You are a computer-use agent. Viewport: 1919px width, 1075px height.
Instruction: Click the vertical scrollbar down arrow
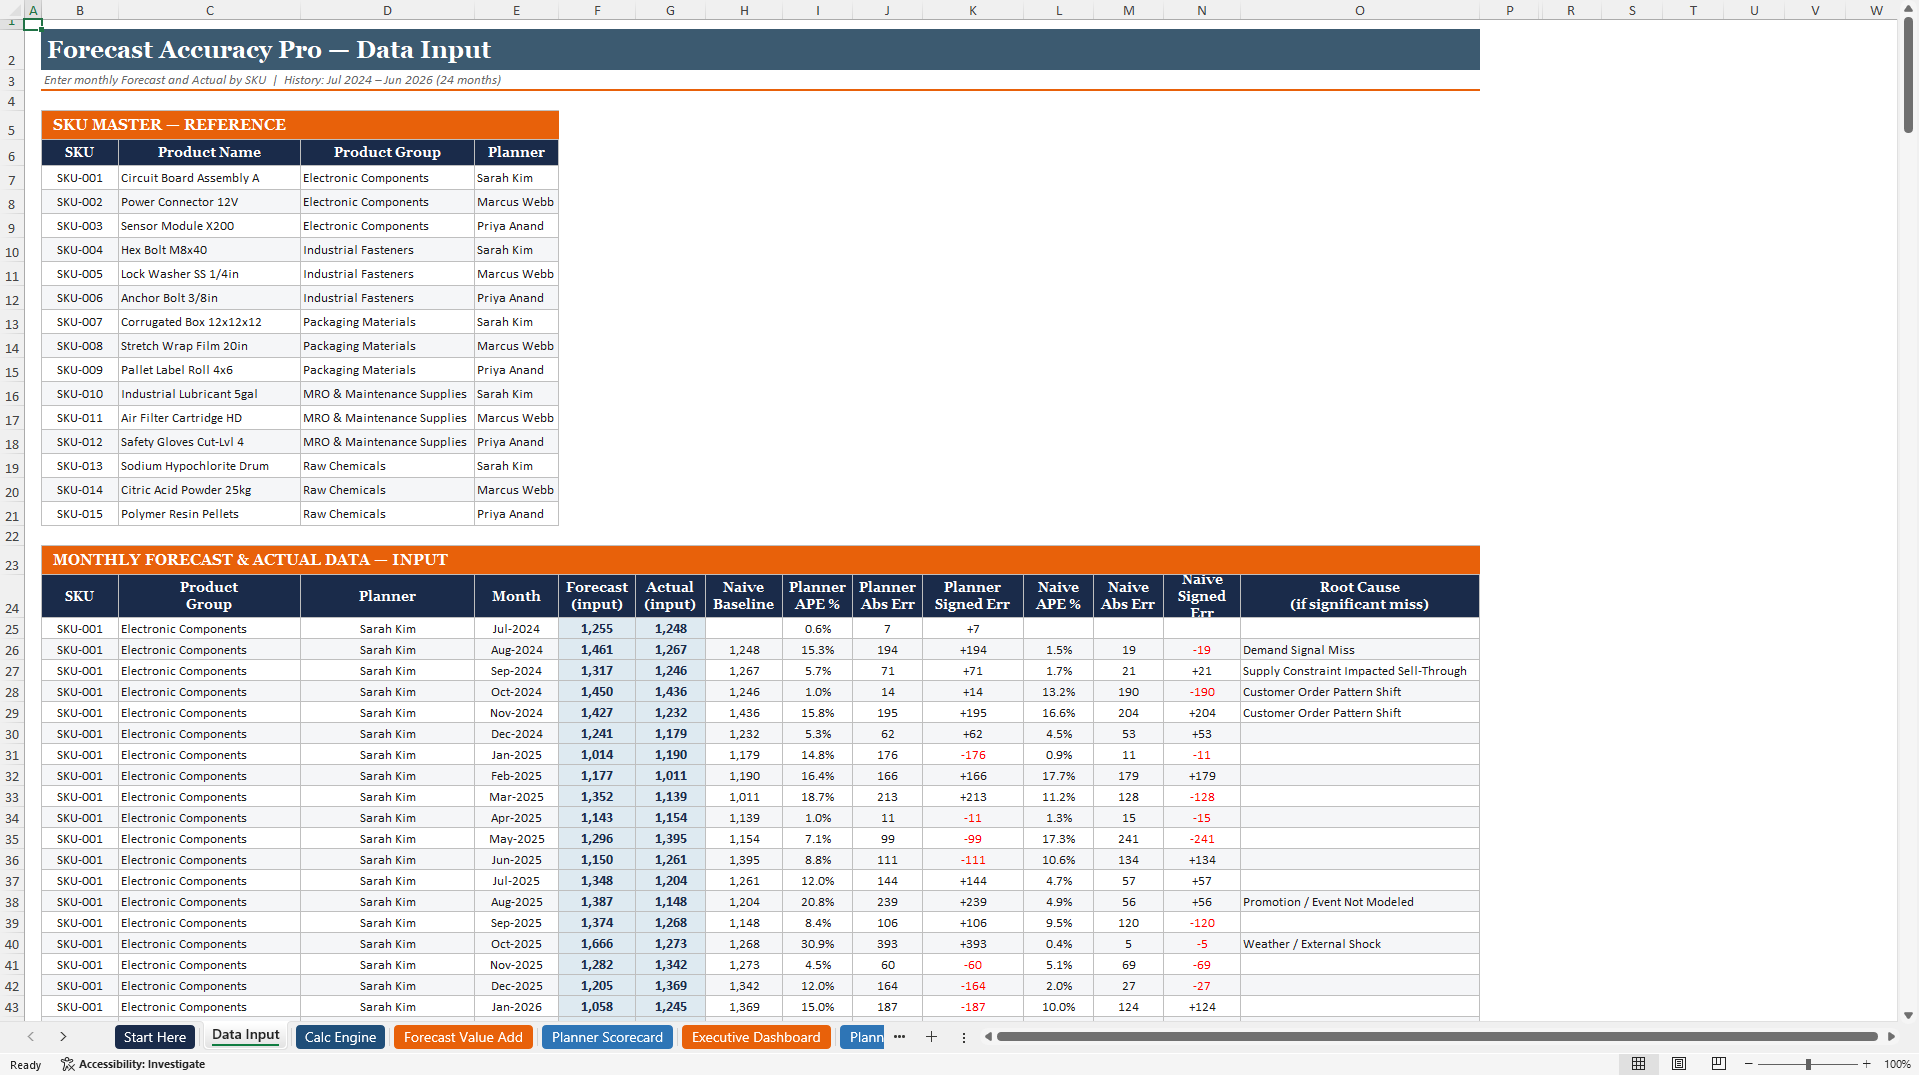click(1908, 1015)
